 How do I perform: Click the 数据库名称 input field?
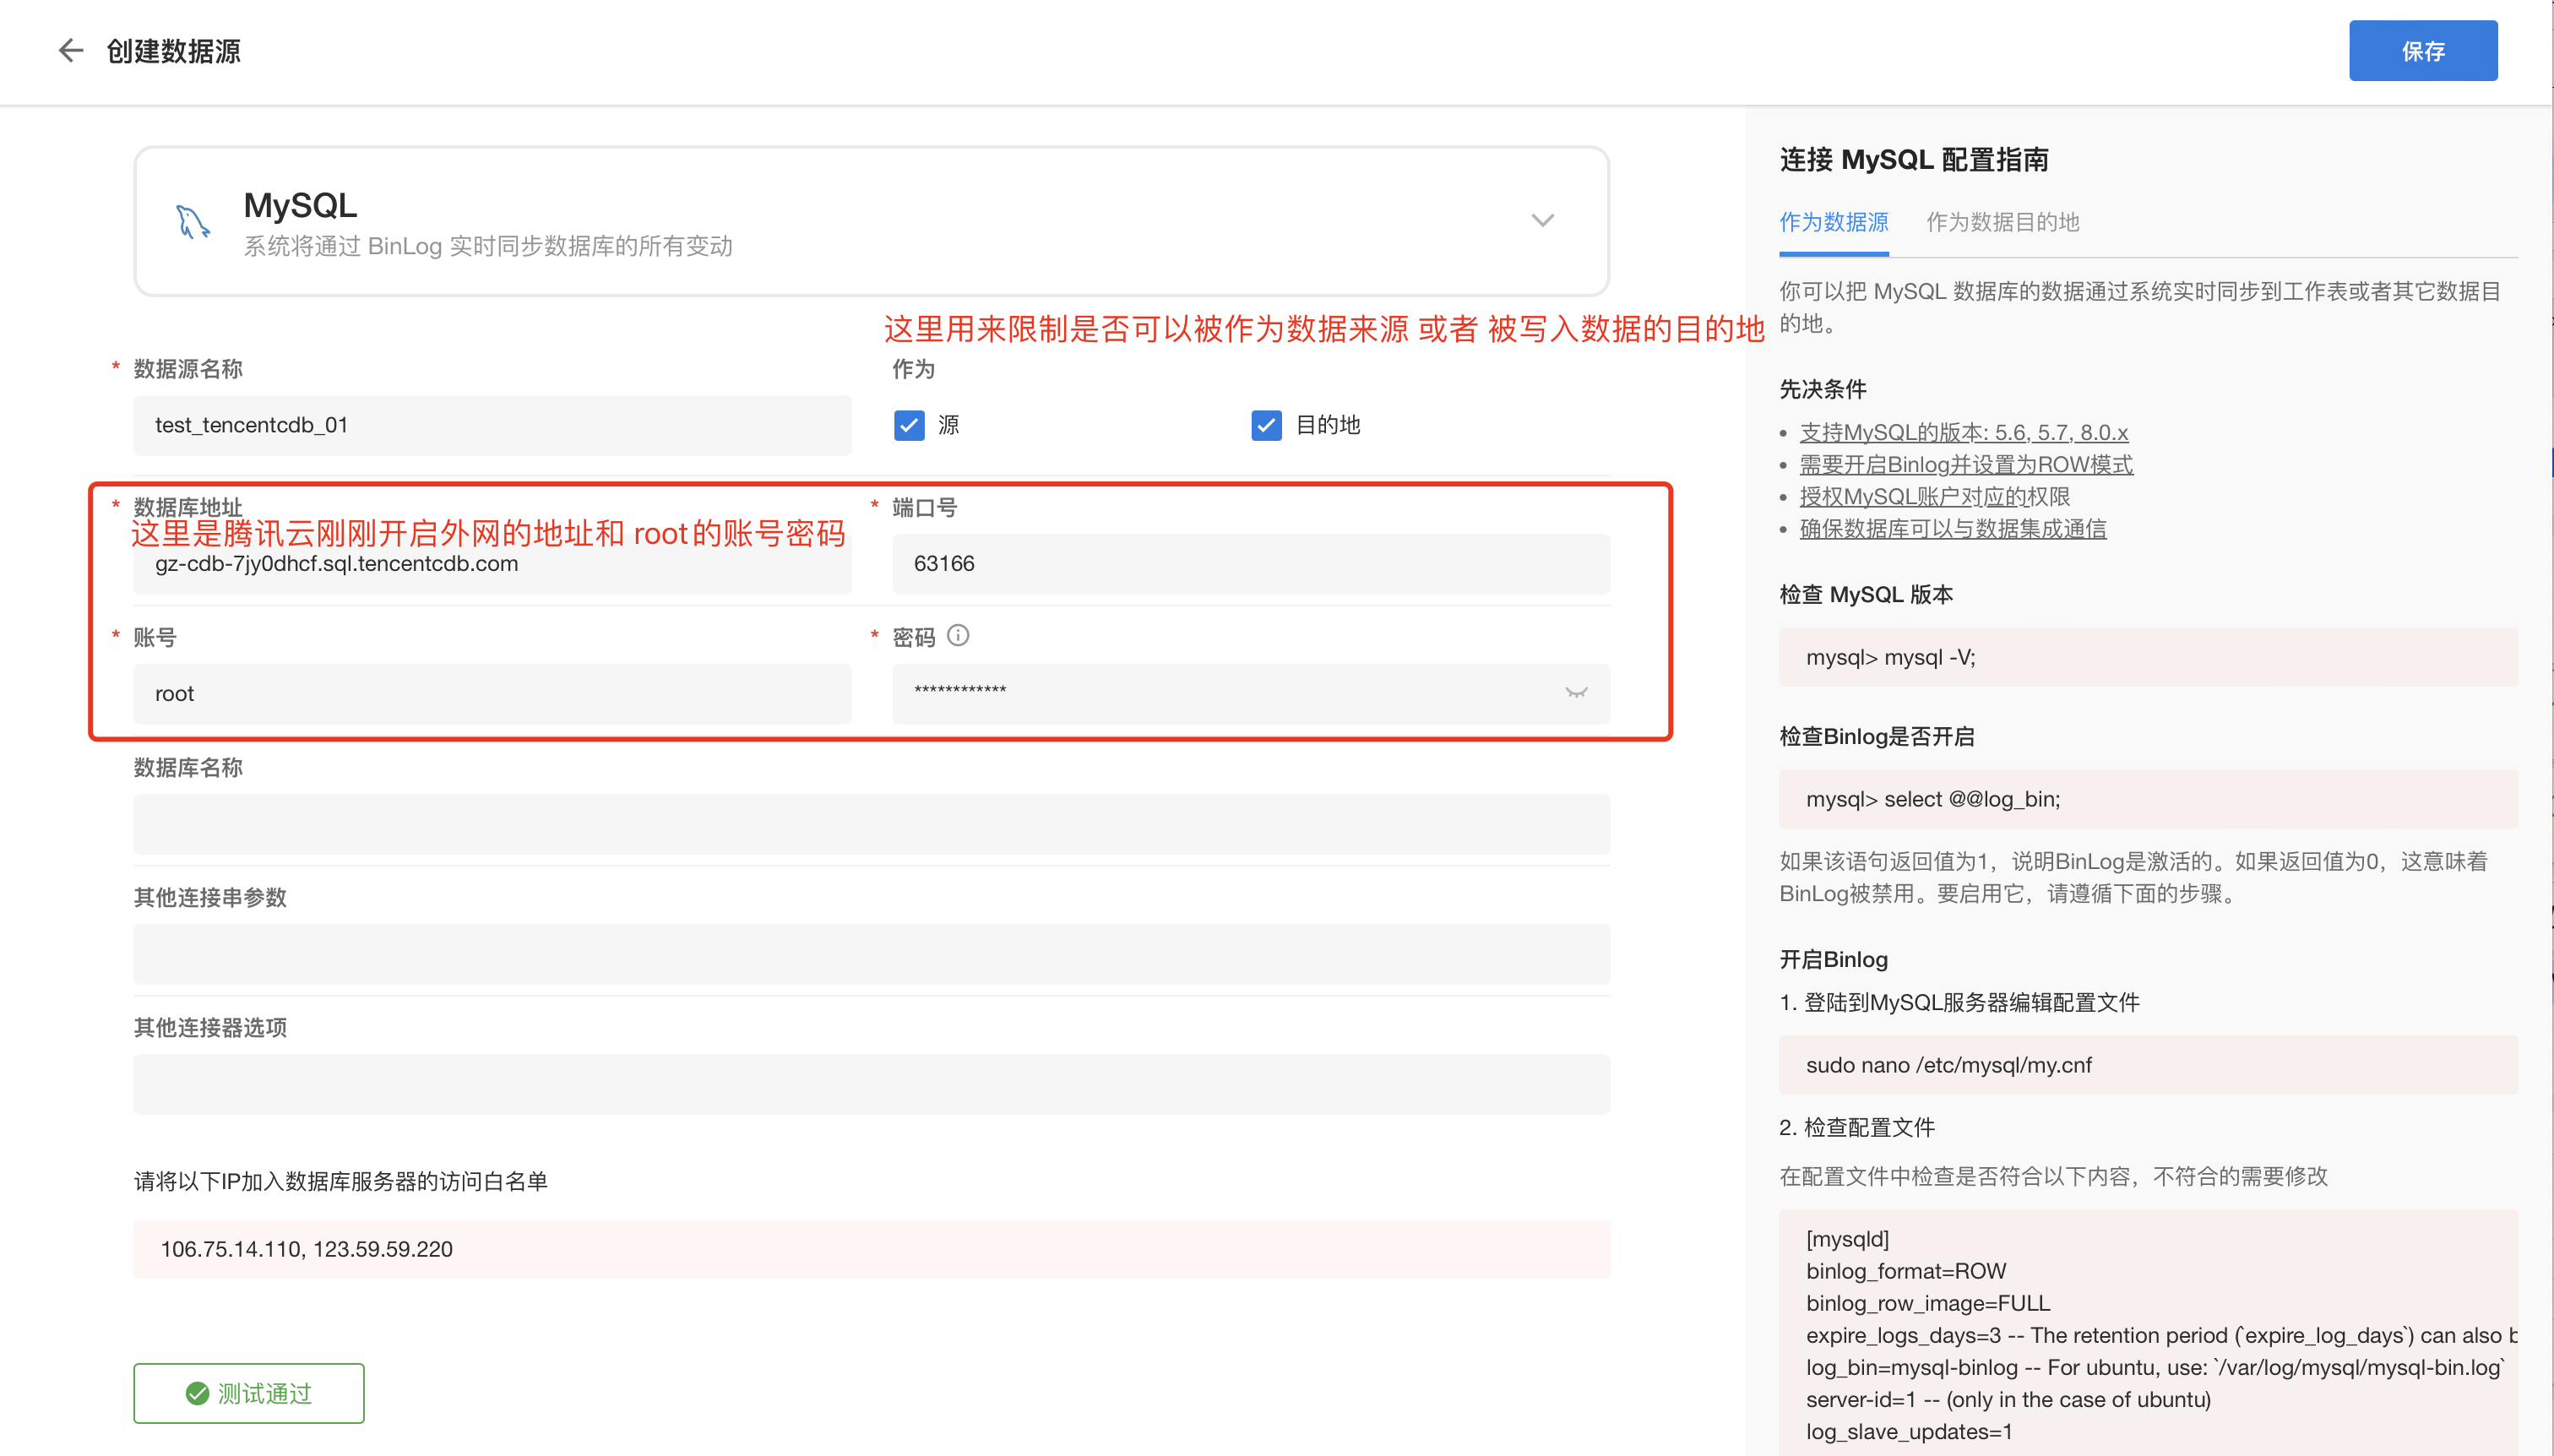871,824
